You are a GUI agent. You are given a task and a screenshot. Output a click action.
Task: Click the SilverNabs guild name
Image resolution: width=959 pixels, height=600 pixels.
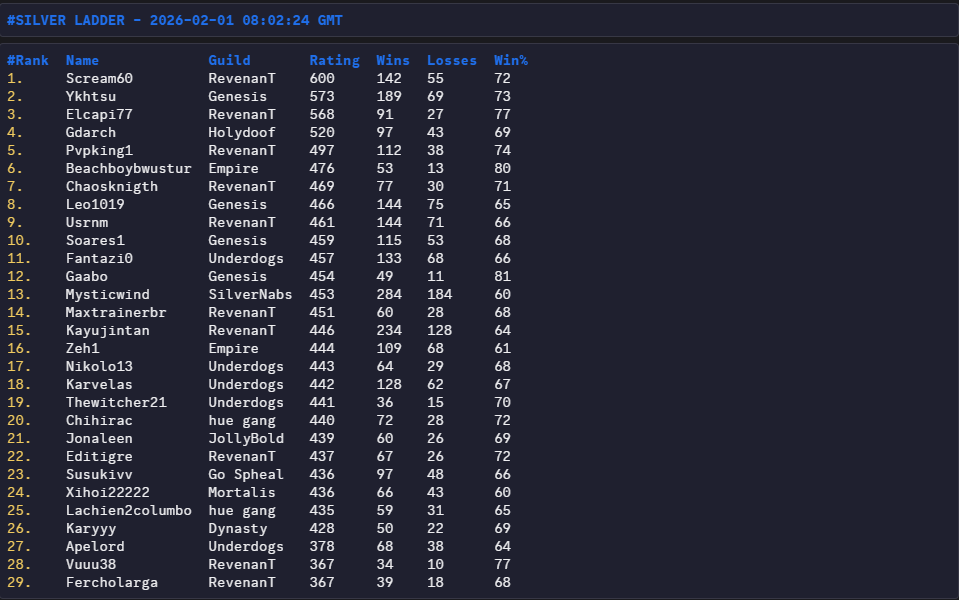click(250, 294)
